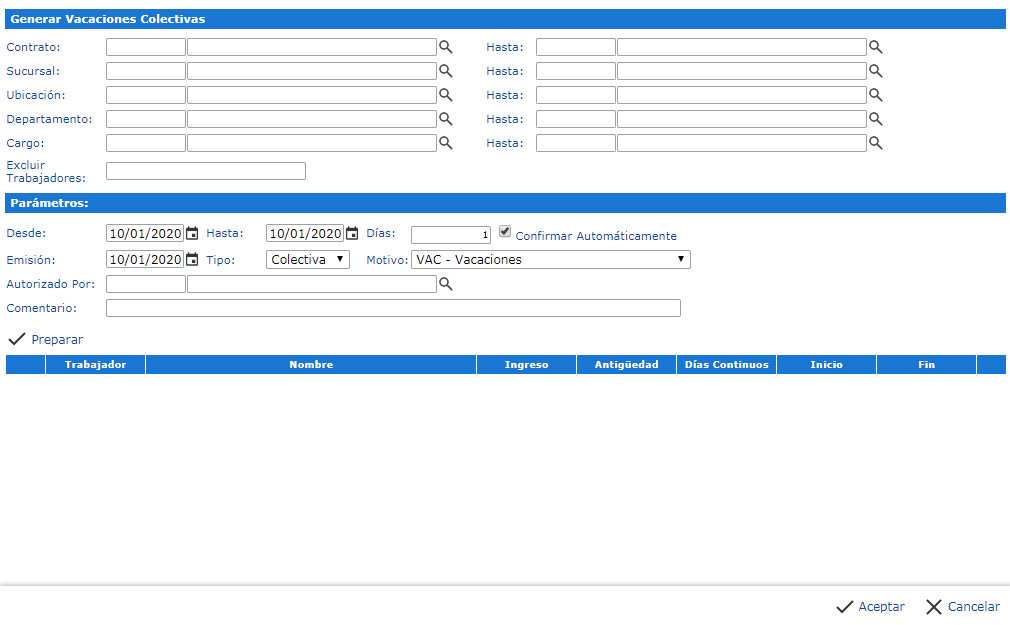Image resolution: width=1010 pixels, height=625 pixels.
Task: Click the Días Continuos column header
Action: point(727,365)
